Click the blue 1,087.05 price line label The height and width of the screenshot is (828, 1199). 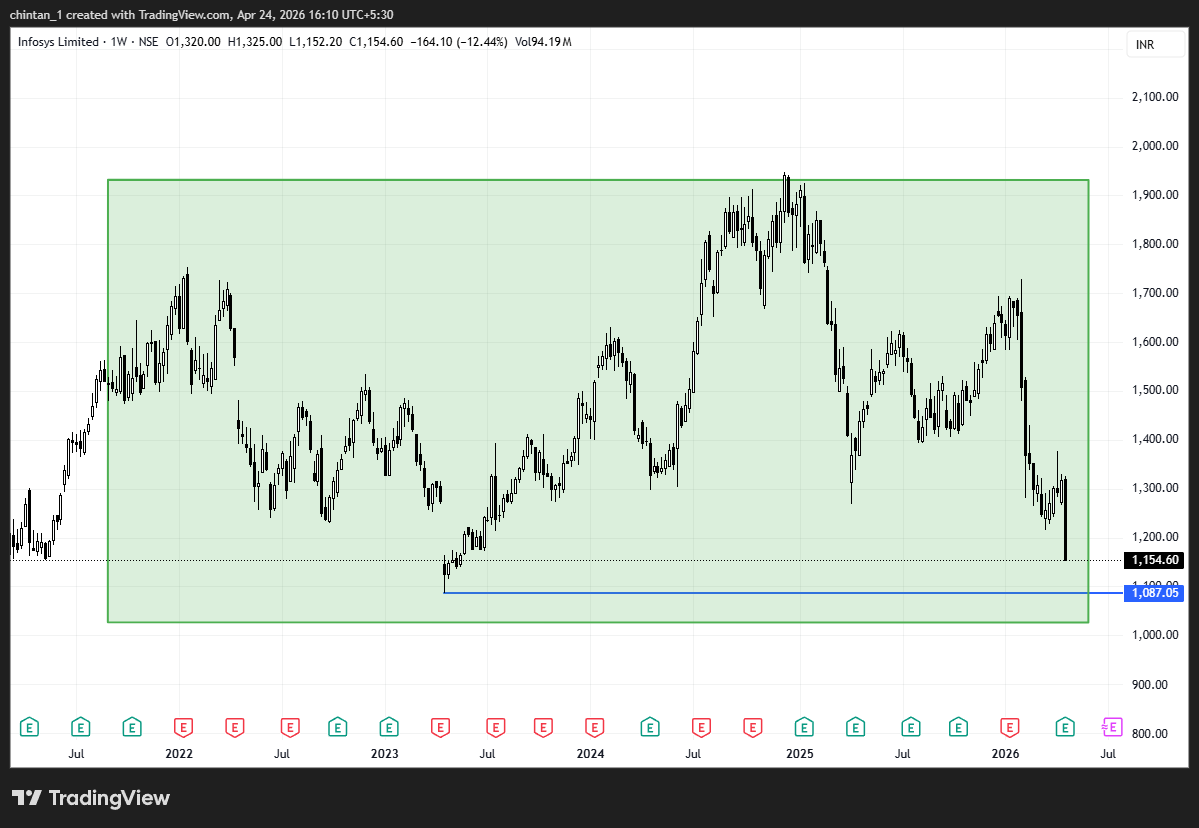(x=1154, y=593)
